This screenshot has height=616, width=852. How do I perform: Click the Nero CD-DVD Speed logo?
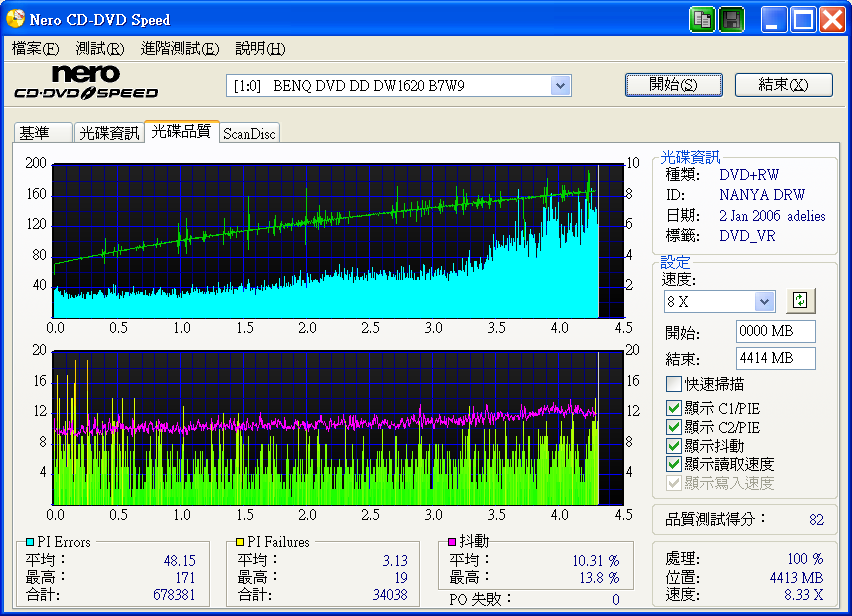click(x=86, y=83)
